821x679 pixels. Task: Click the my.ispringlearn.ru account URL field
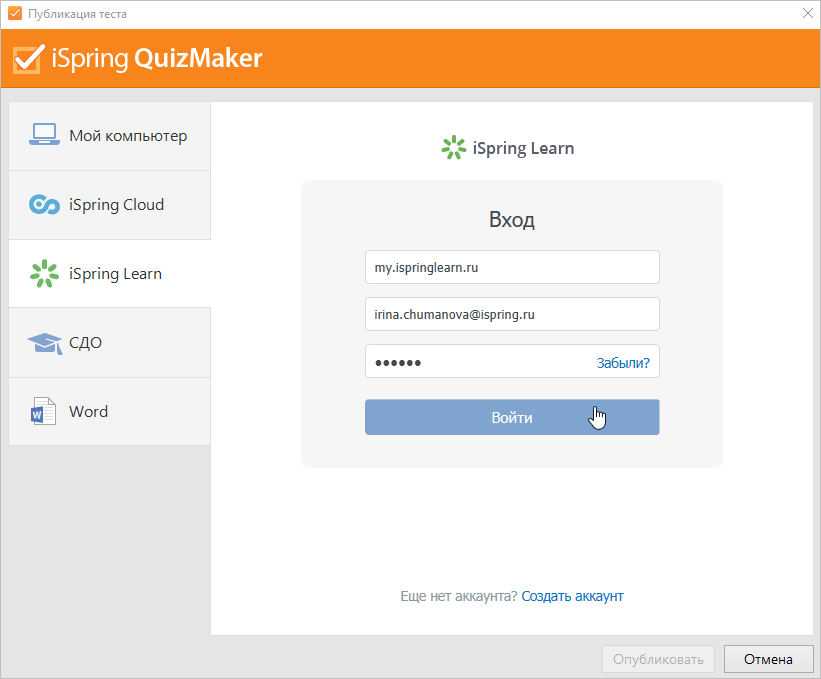click(512, 267)
